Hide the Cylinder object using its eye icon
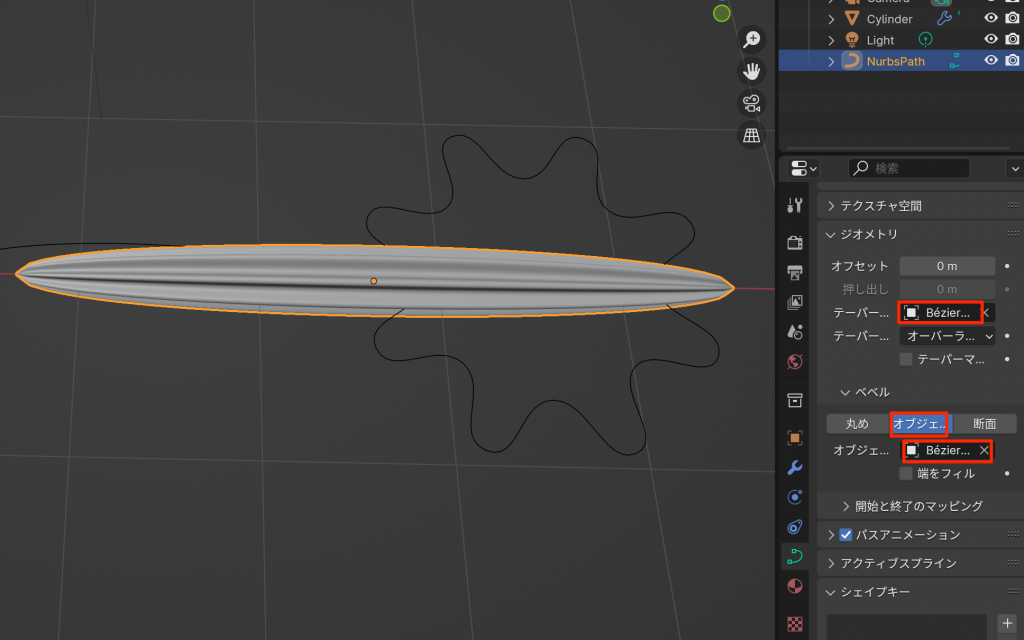The height and width of the screenshot is (640, 1024). point(991,18)
